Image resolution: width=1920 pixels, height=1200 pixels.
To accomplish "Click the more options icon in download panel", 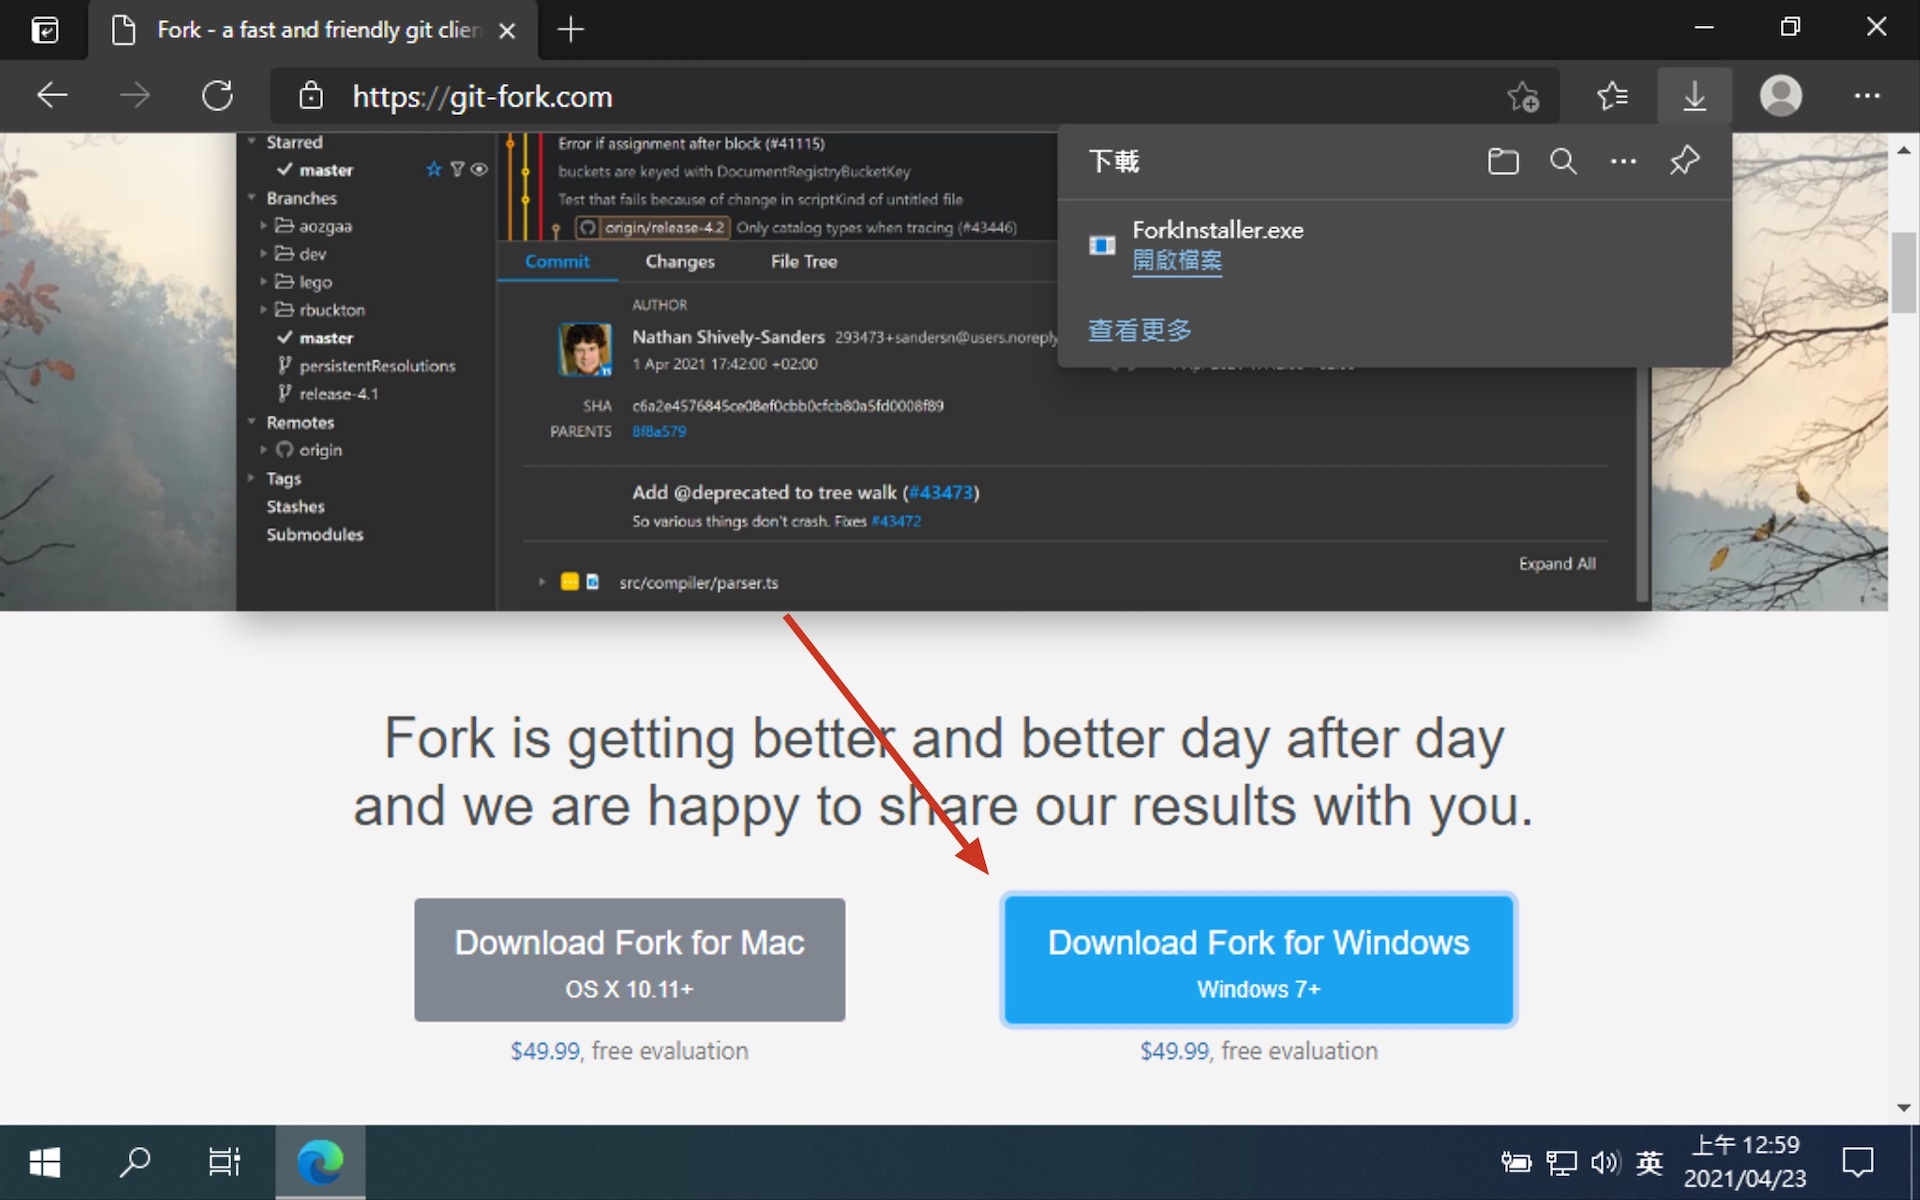I will point(1623,160).
